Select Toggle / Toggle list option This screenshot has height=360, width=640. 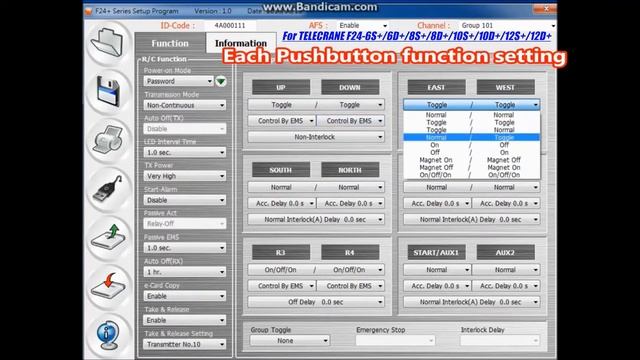coord(471,122)
